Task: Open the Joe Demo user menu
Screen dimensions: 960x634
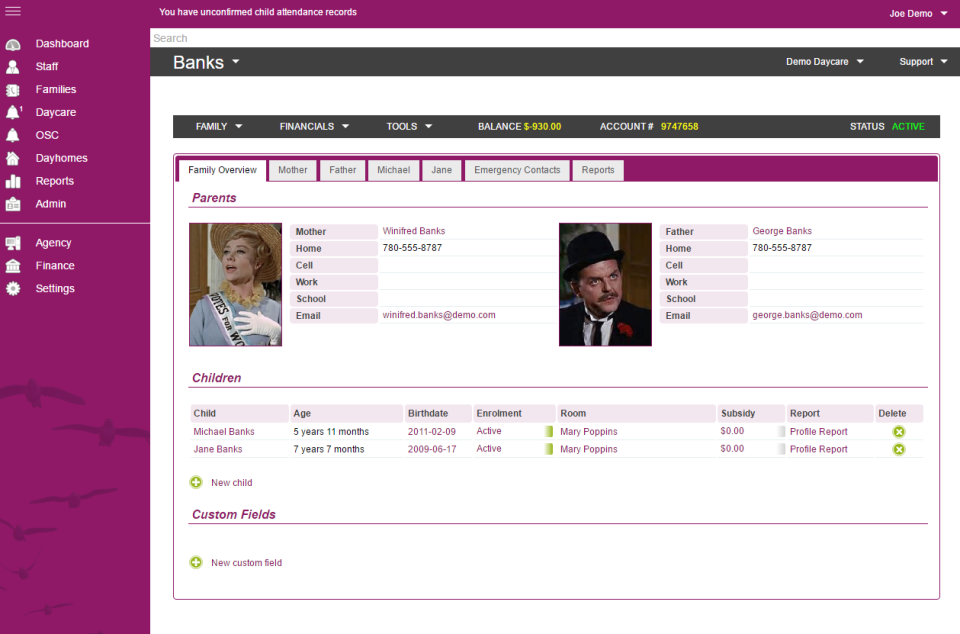Action: 918,13
